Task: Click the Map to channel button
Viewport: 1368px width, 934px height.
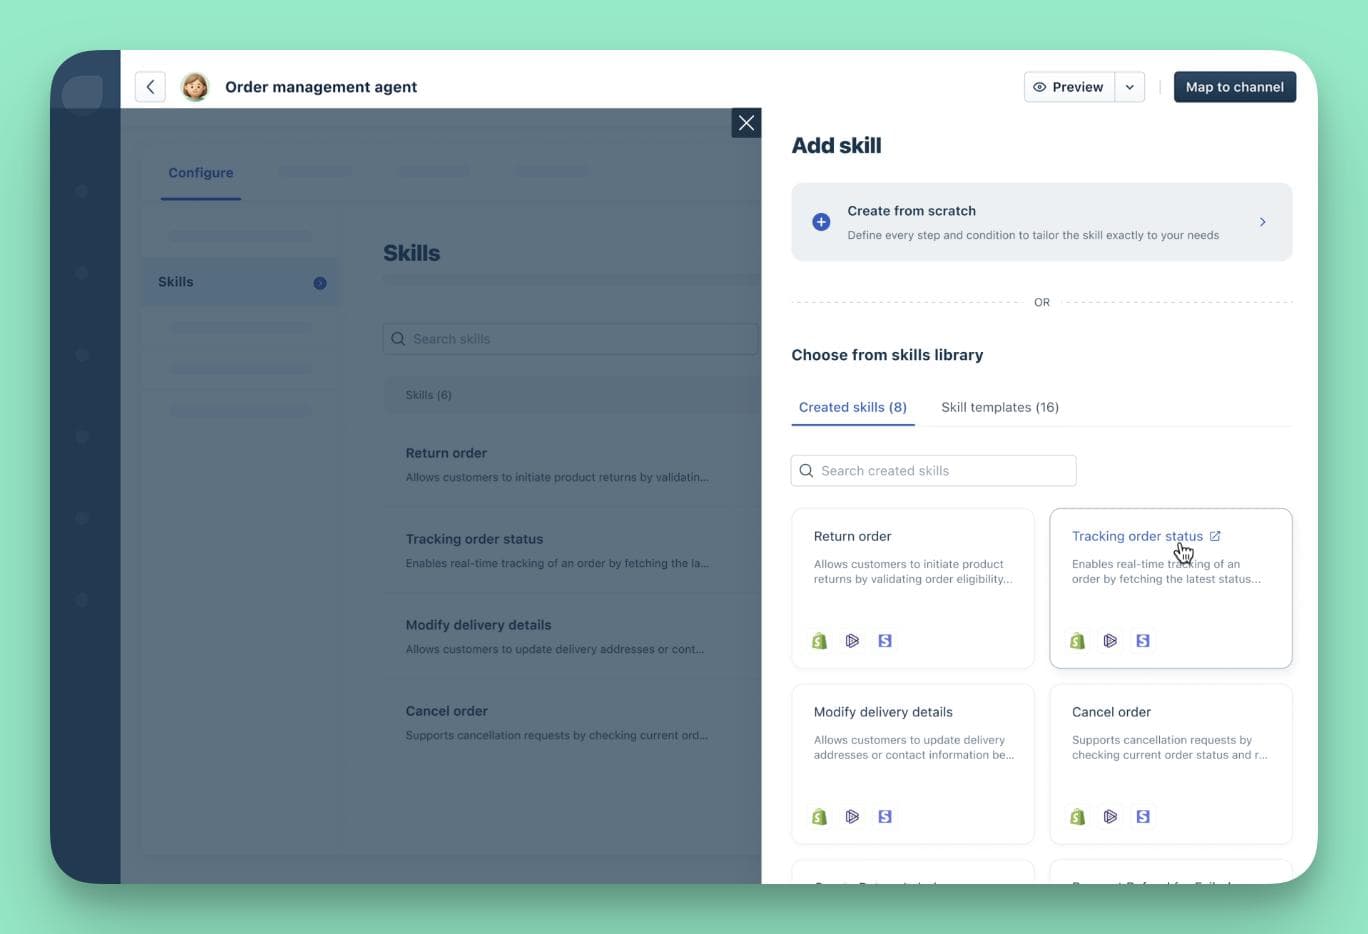Action: pos(1234,86)
